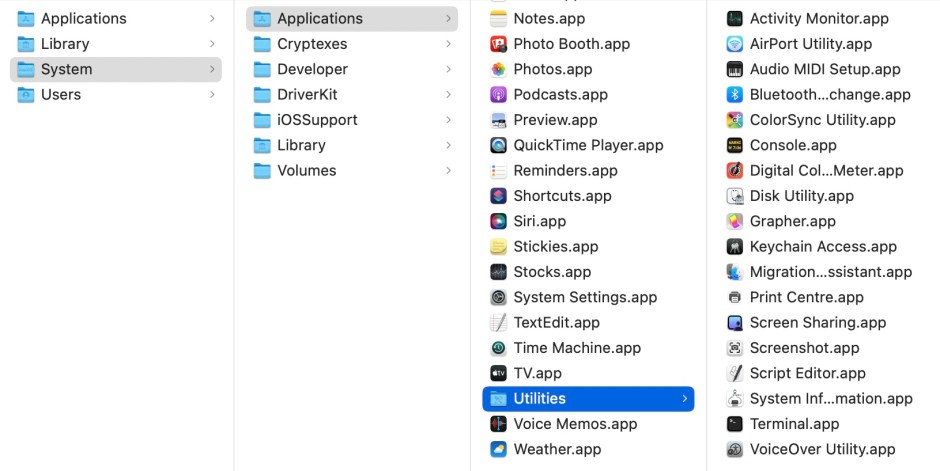Select the Volumes folder

306,170
